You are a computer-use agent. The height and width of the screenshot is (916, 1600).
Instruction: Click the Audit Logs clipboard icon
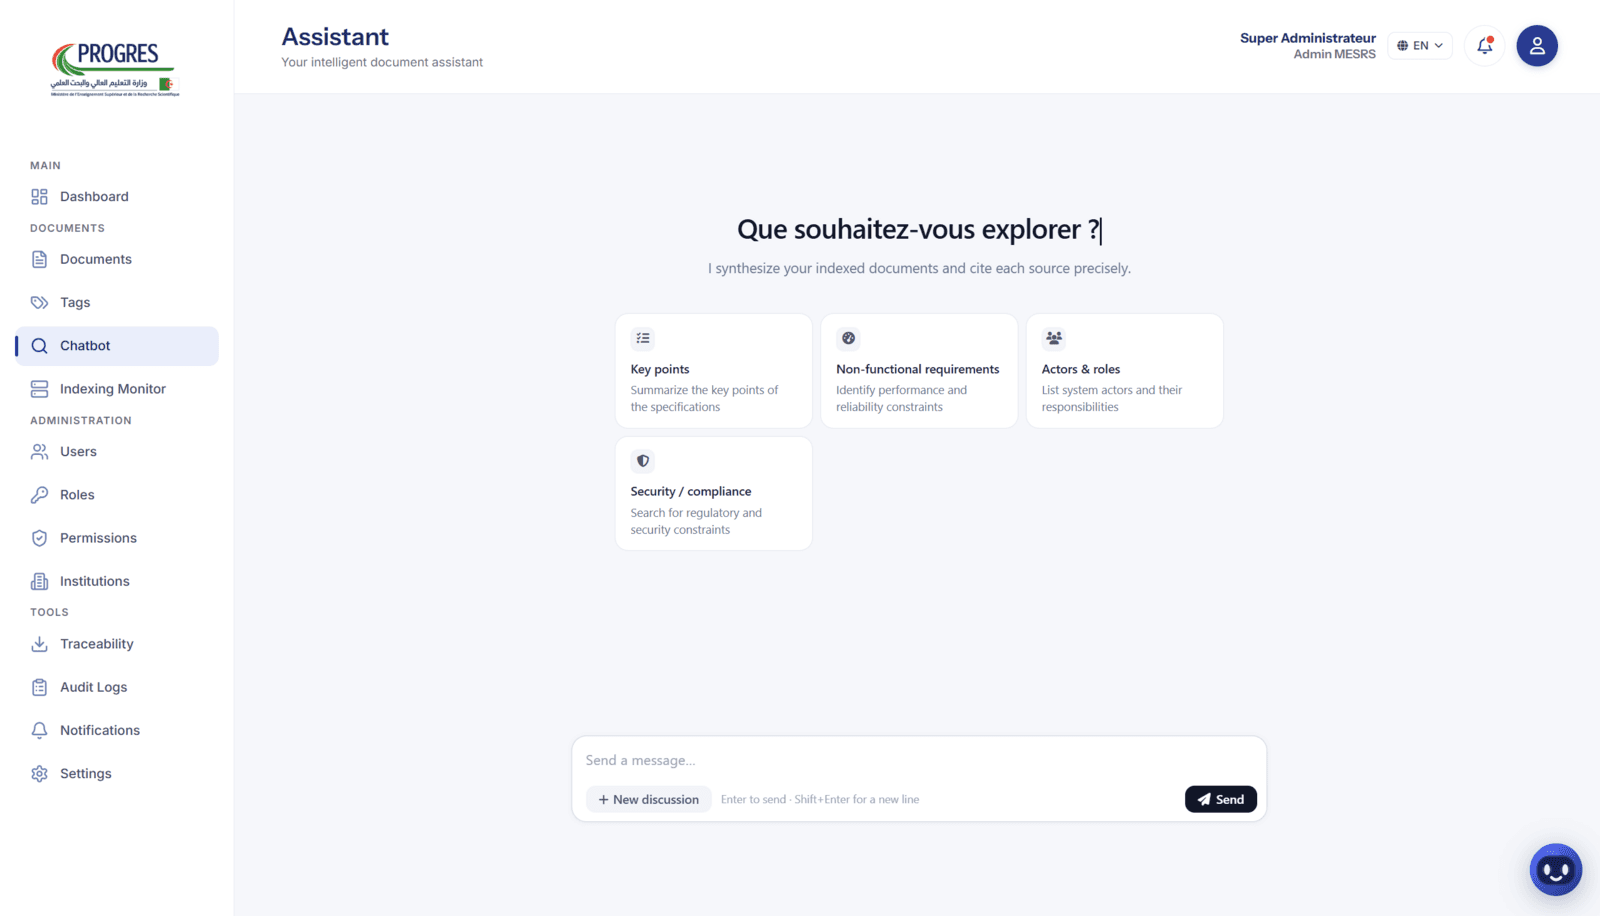(x=39, y=687)
